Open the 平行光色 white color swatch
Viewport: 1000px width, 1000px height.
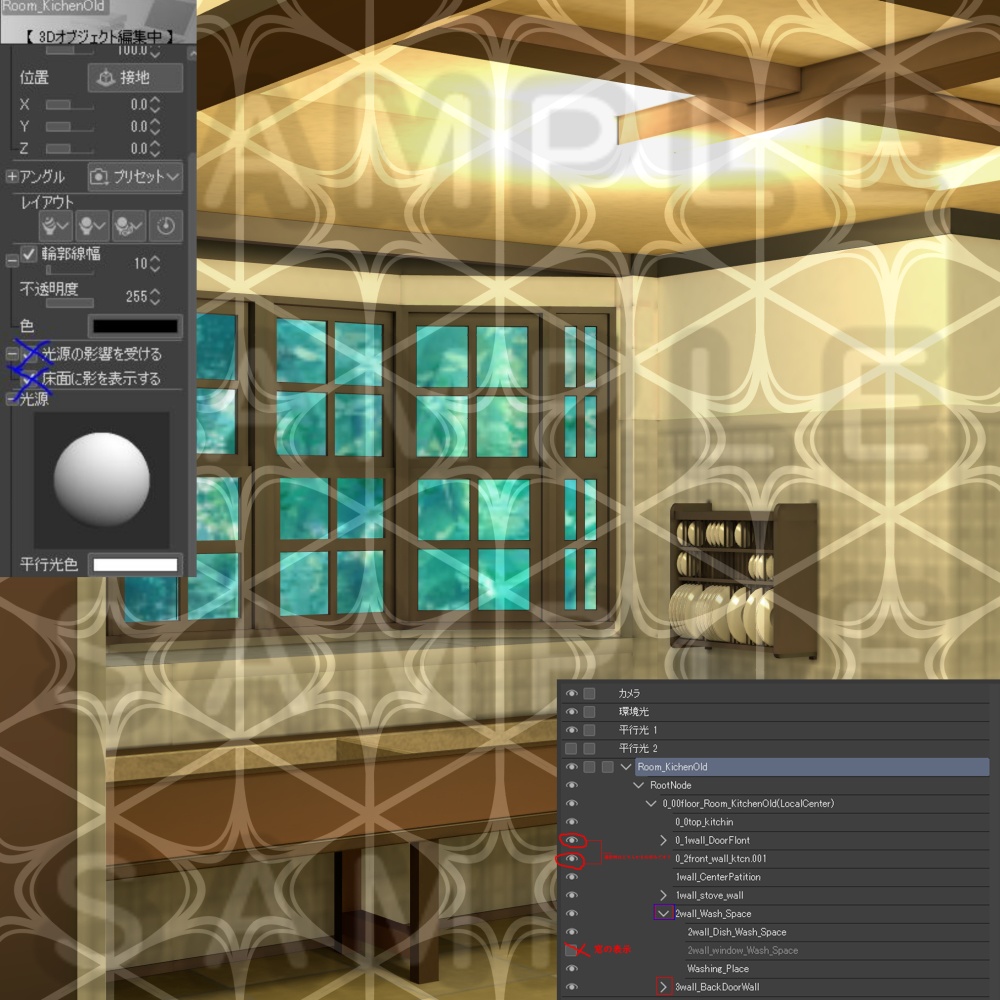point(135,564)
